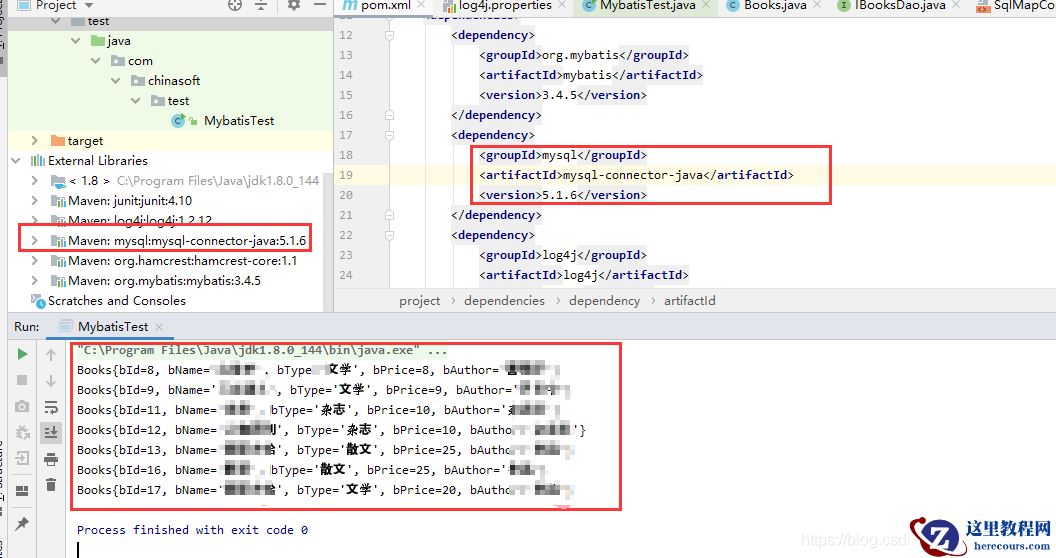Collapse the chinasoft package
The height and width of the screenshot is (558, 1056).
click(x=116, y=81)
